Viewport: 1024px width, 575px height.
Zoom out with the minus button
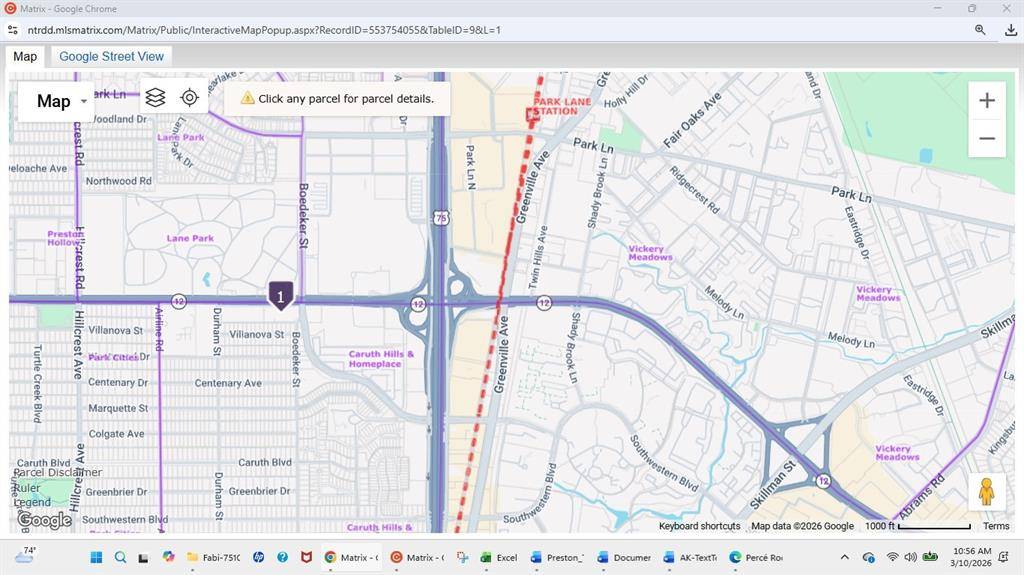pyautogui.click(x=986, y=139)
